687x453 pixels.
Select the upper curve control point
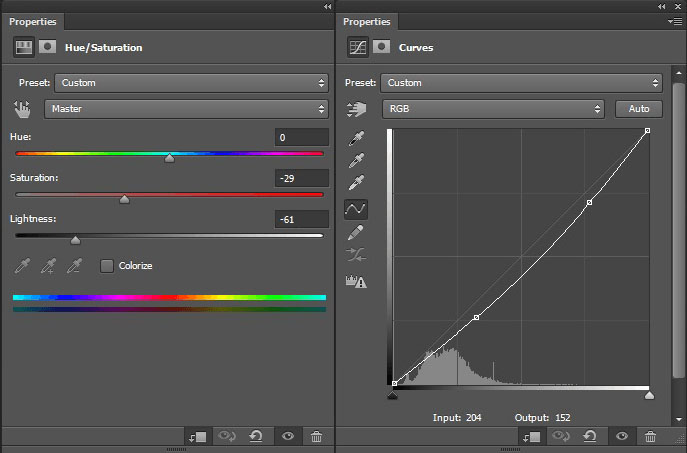[x=590, y=202]
